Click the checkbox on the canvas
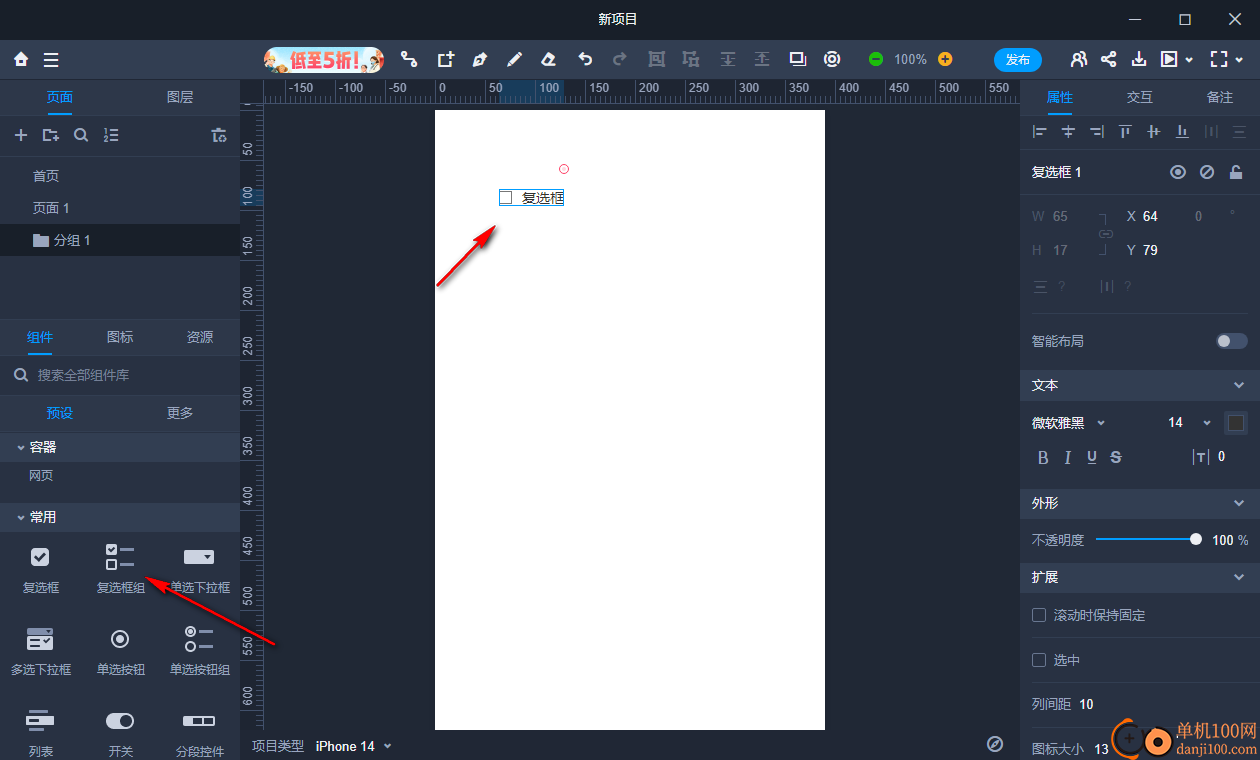The image size is (1260, 760). 506,198
